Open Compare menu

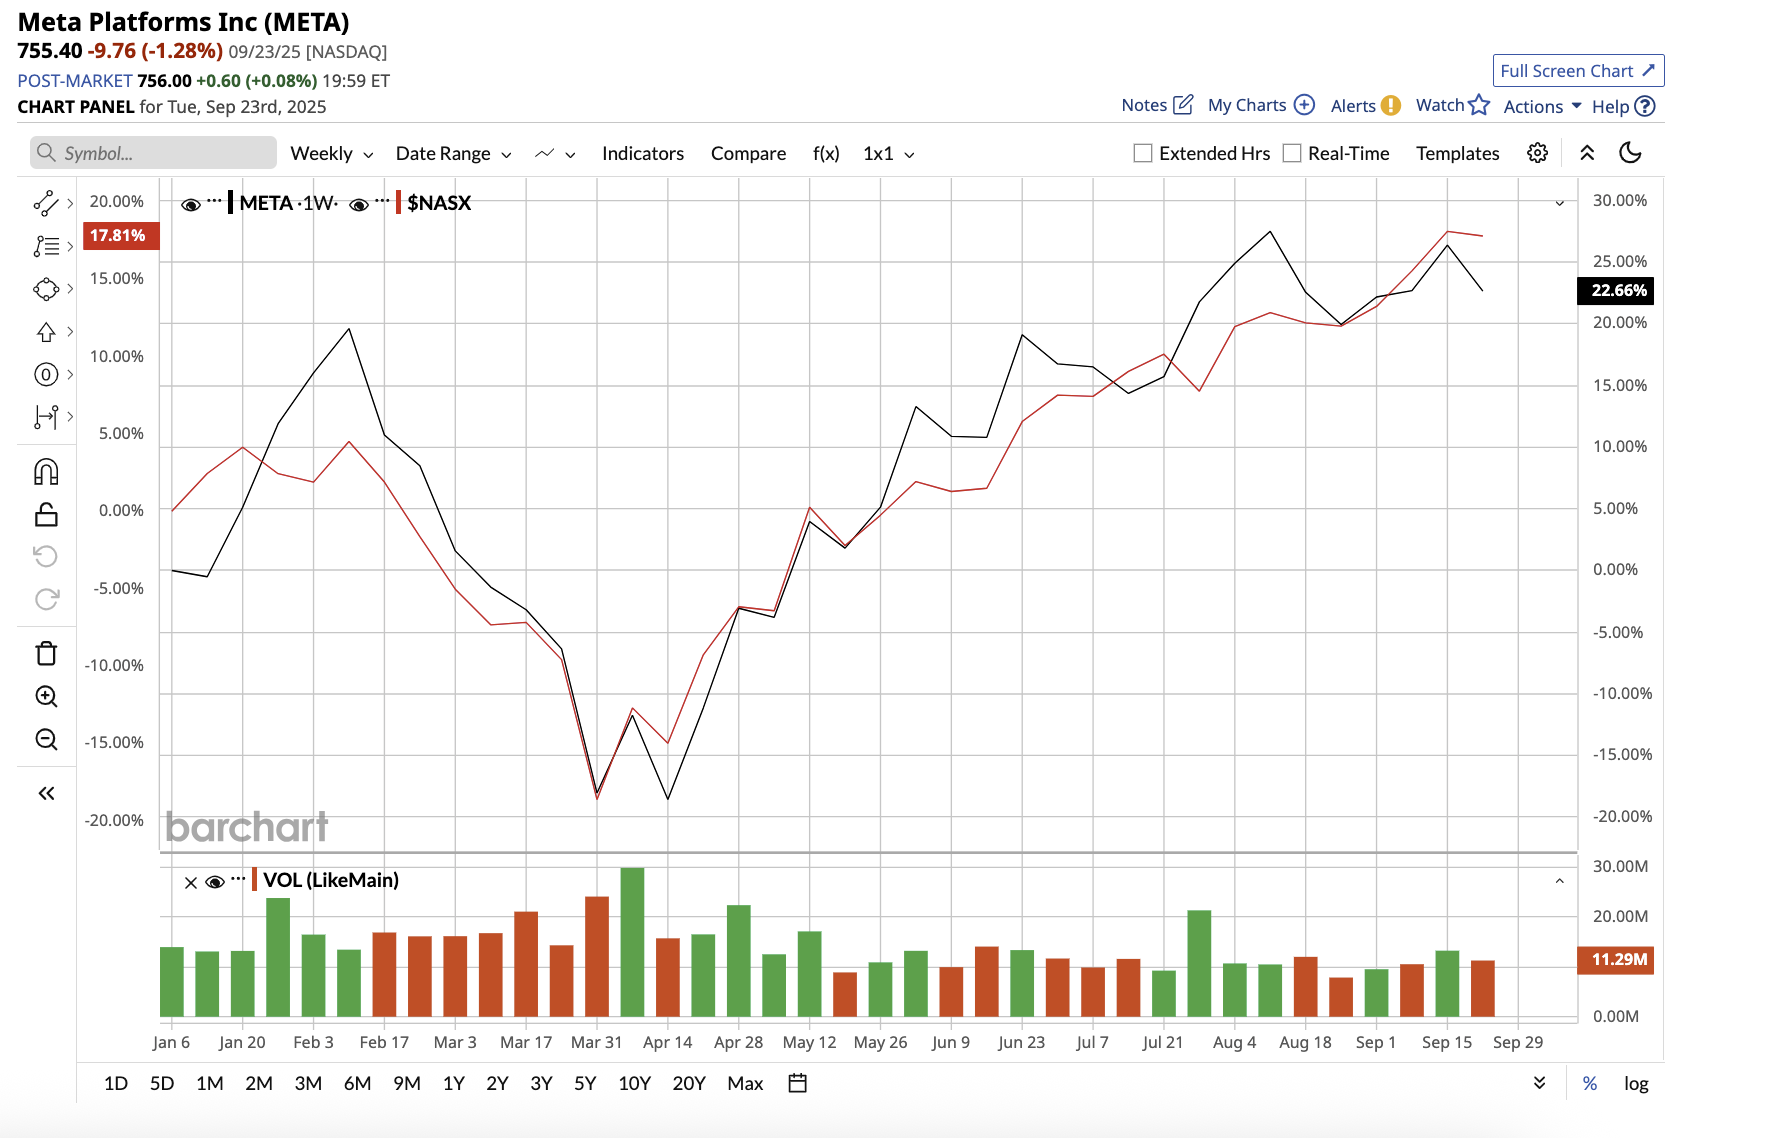(748, 153)
